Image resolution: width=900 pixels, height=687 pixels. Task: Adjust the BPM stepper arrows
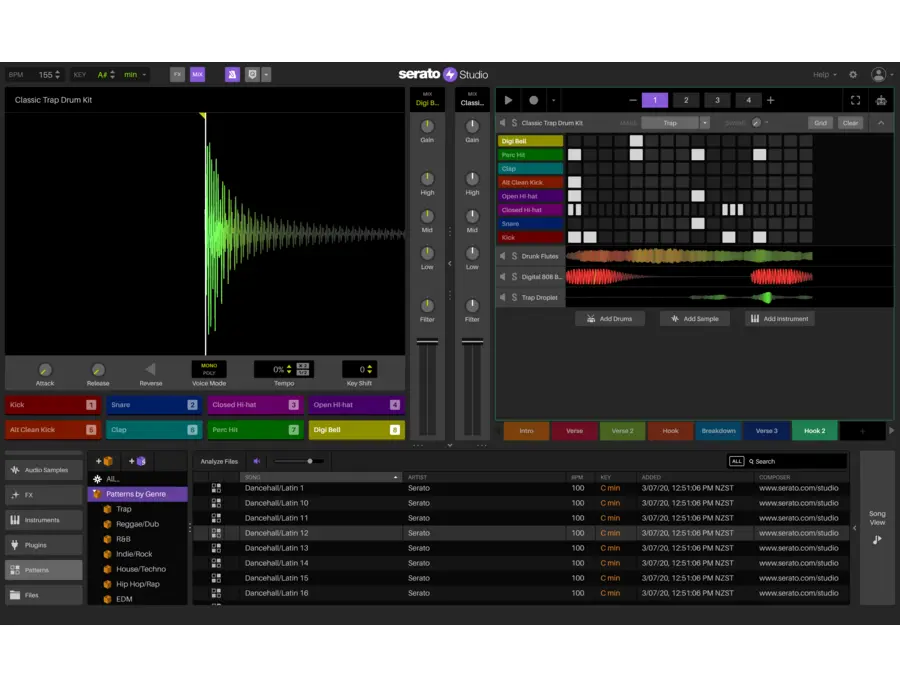tap(57, 75)
